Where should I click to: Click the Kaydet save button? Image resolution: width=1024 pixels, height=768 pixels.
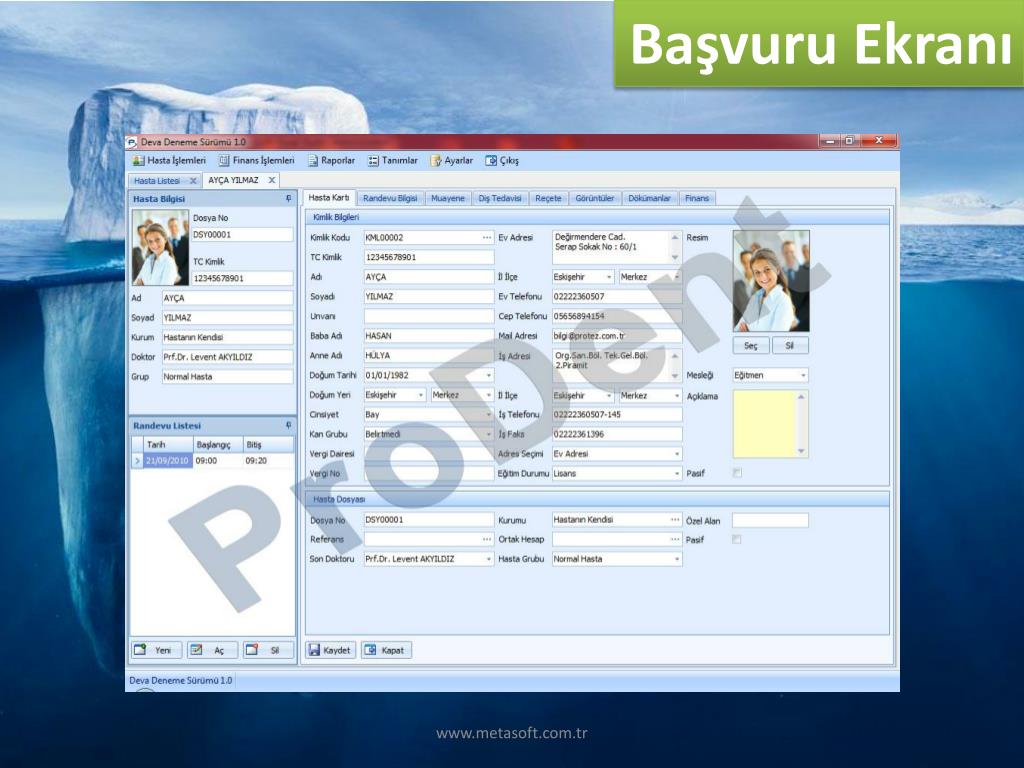pos(330,650)
